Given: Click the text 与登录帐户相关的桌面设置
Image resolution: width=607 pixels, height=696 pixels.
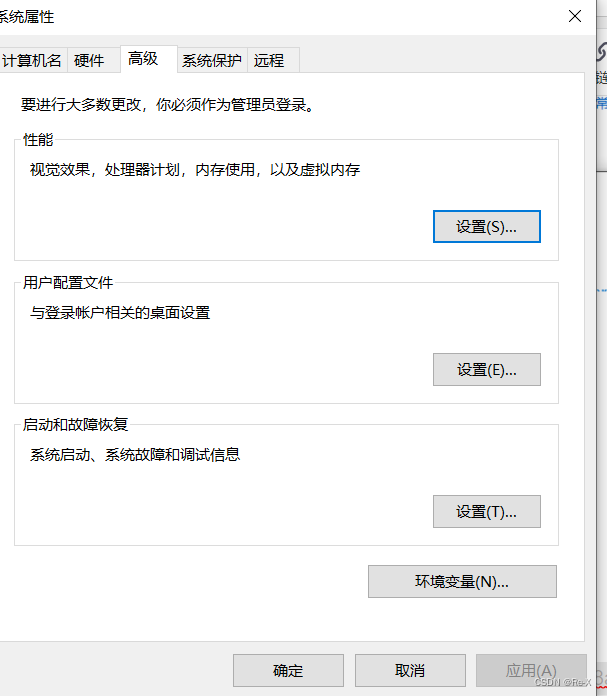Looking at the screenshot, I should click(x=120, y=312).
